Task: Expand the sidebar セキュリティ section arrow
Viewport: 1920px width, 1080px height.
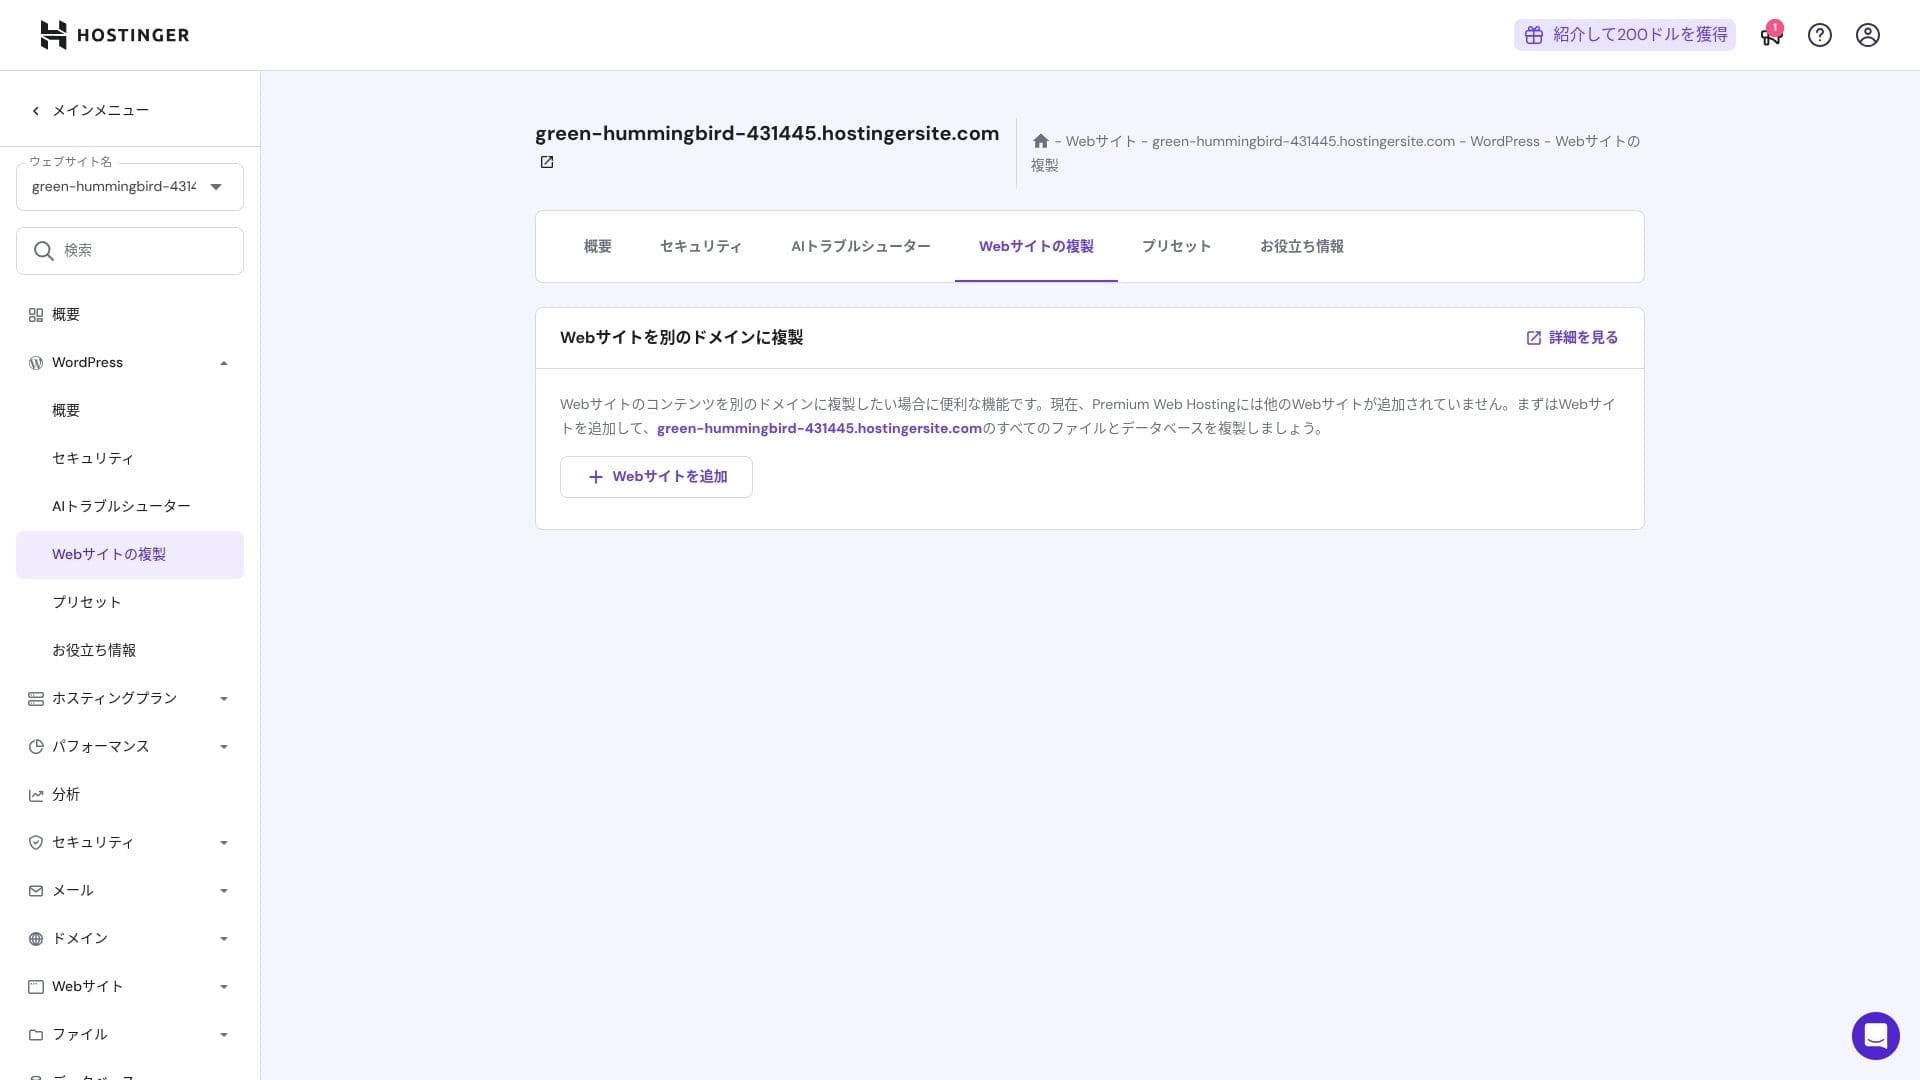Action: coord(224,843)
